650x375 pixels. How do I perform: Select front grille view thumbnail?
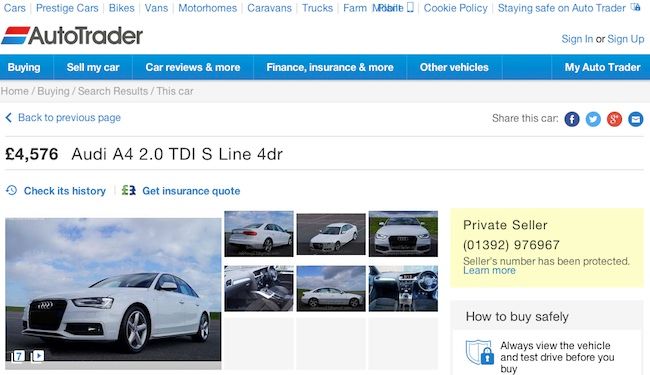click(x=403, y=234)
